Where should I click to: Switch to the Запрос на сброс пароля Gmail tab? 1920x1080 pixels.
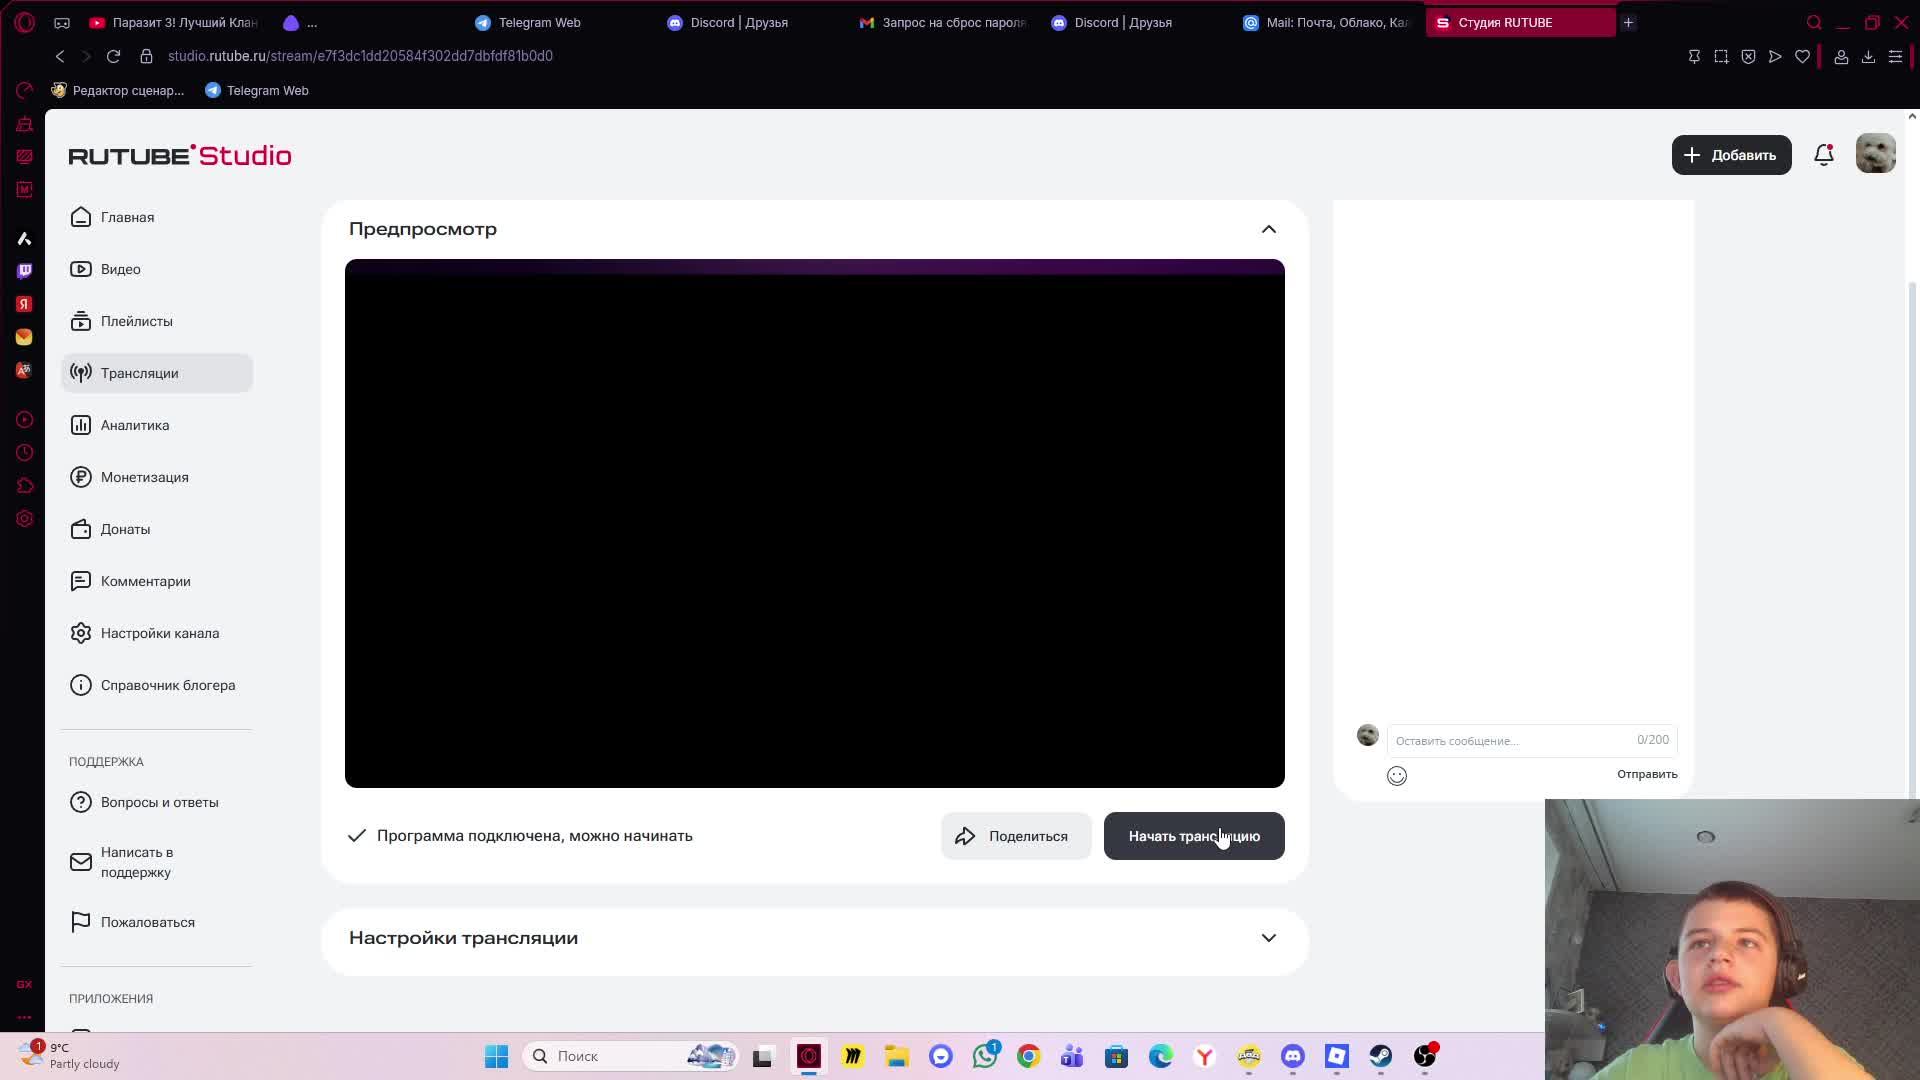point(944,22)
